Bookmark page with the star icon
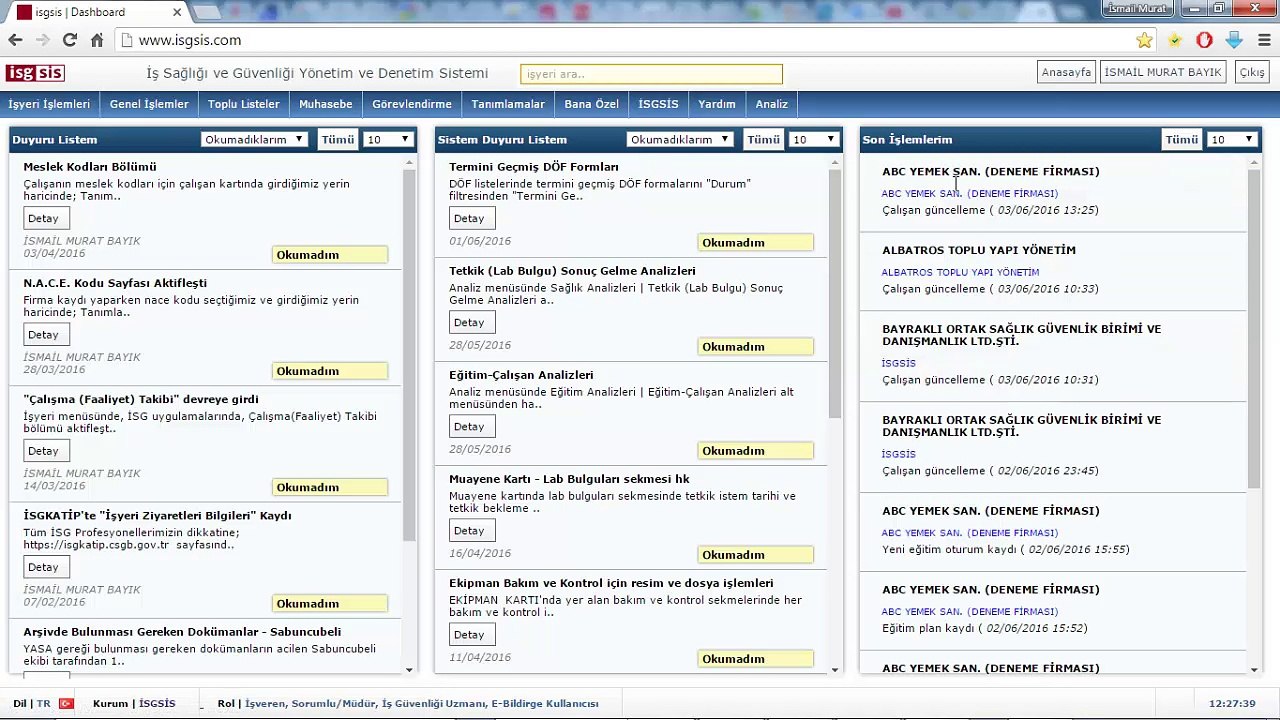 point(1144,40)
